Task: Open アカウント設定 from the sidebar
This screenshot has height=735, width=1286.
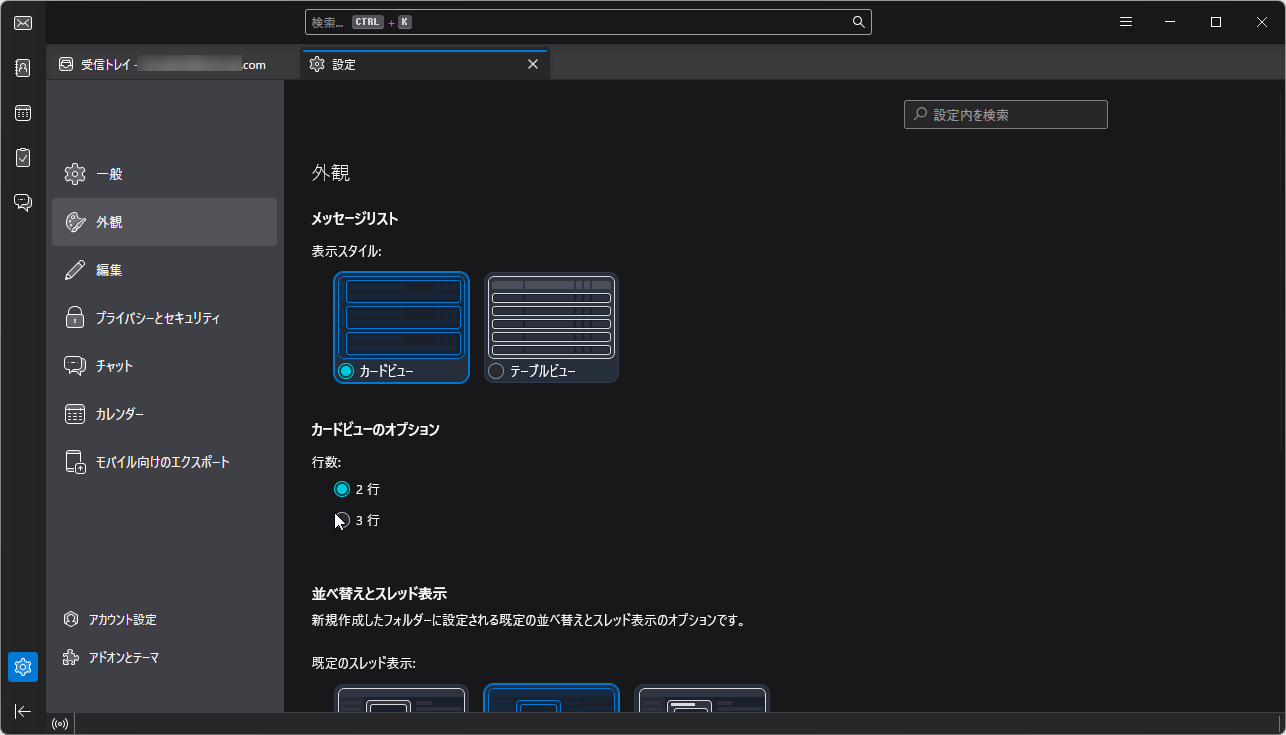Action: 122,619
